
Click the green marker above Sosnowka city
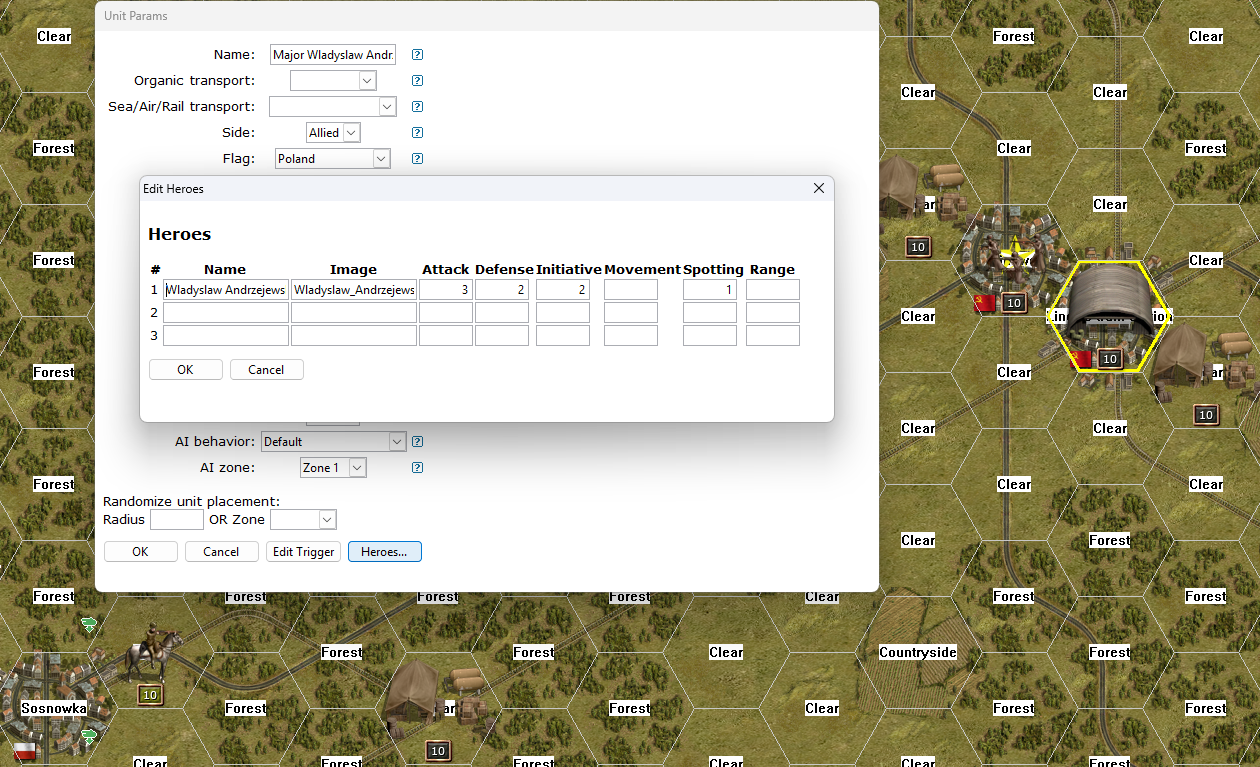pyautogui.click(x=90, y=625)
